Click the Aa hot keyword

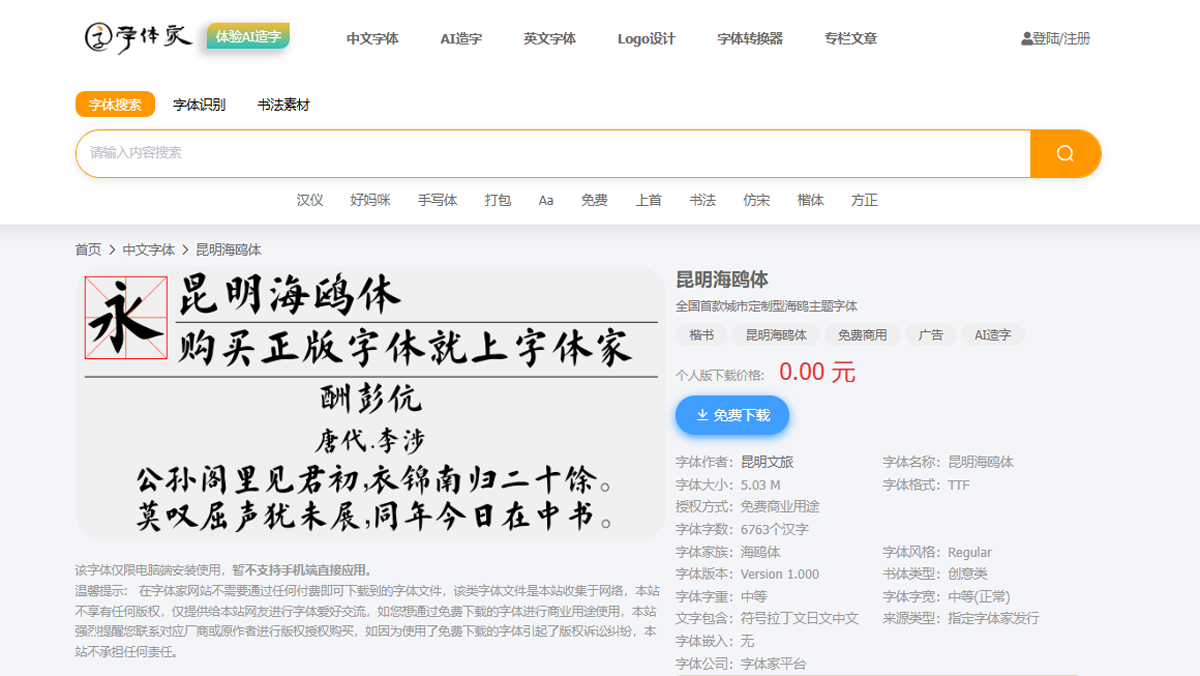[x=546, y=200]
